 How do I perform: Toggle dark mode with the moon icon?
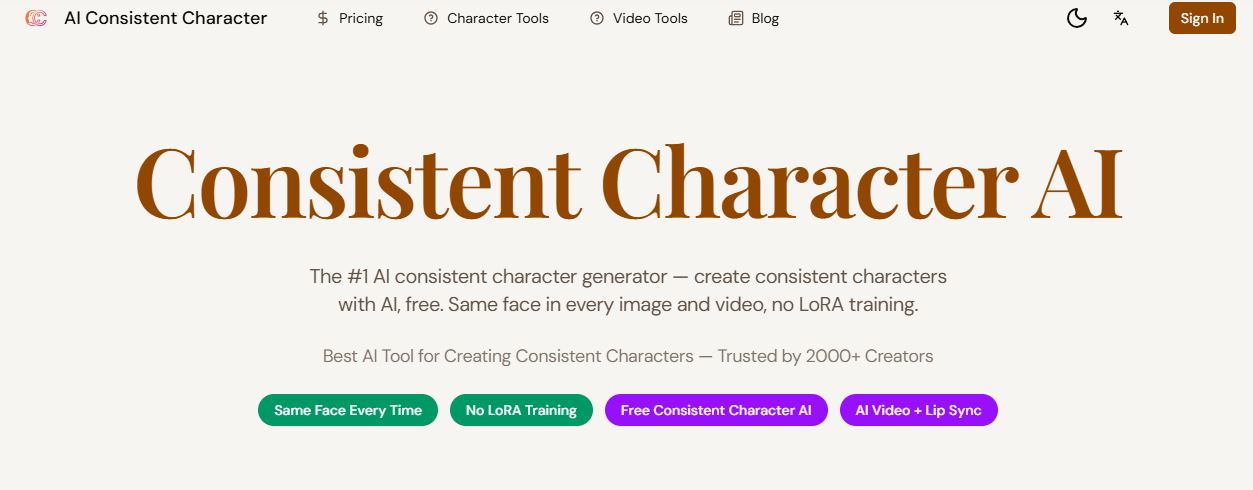click(x=1077, y=18)
